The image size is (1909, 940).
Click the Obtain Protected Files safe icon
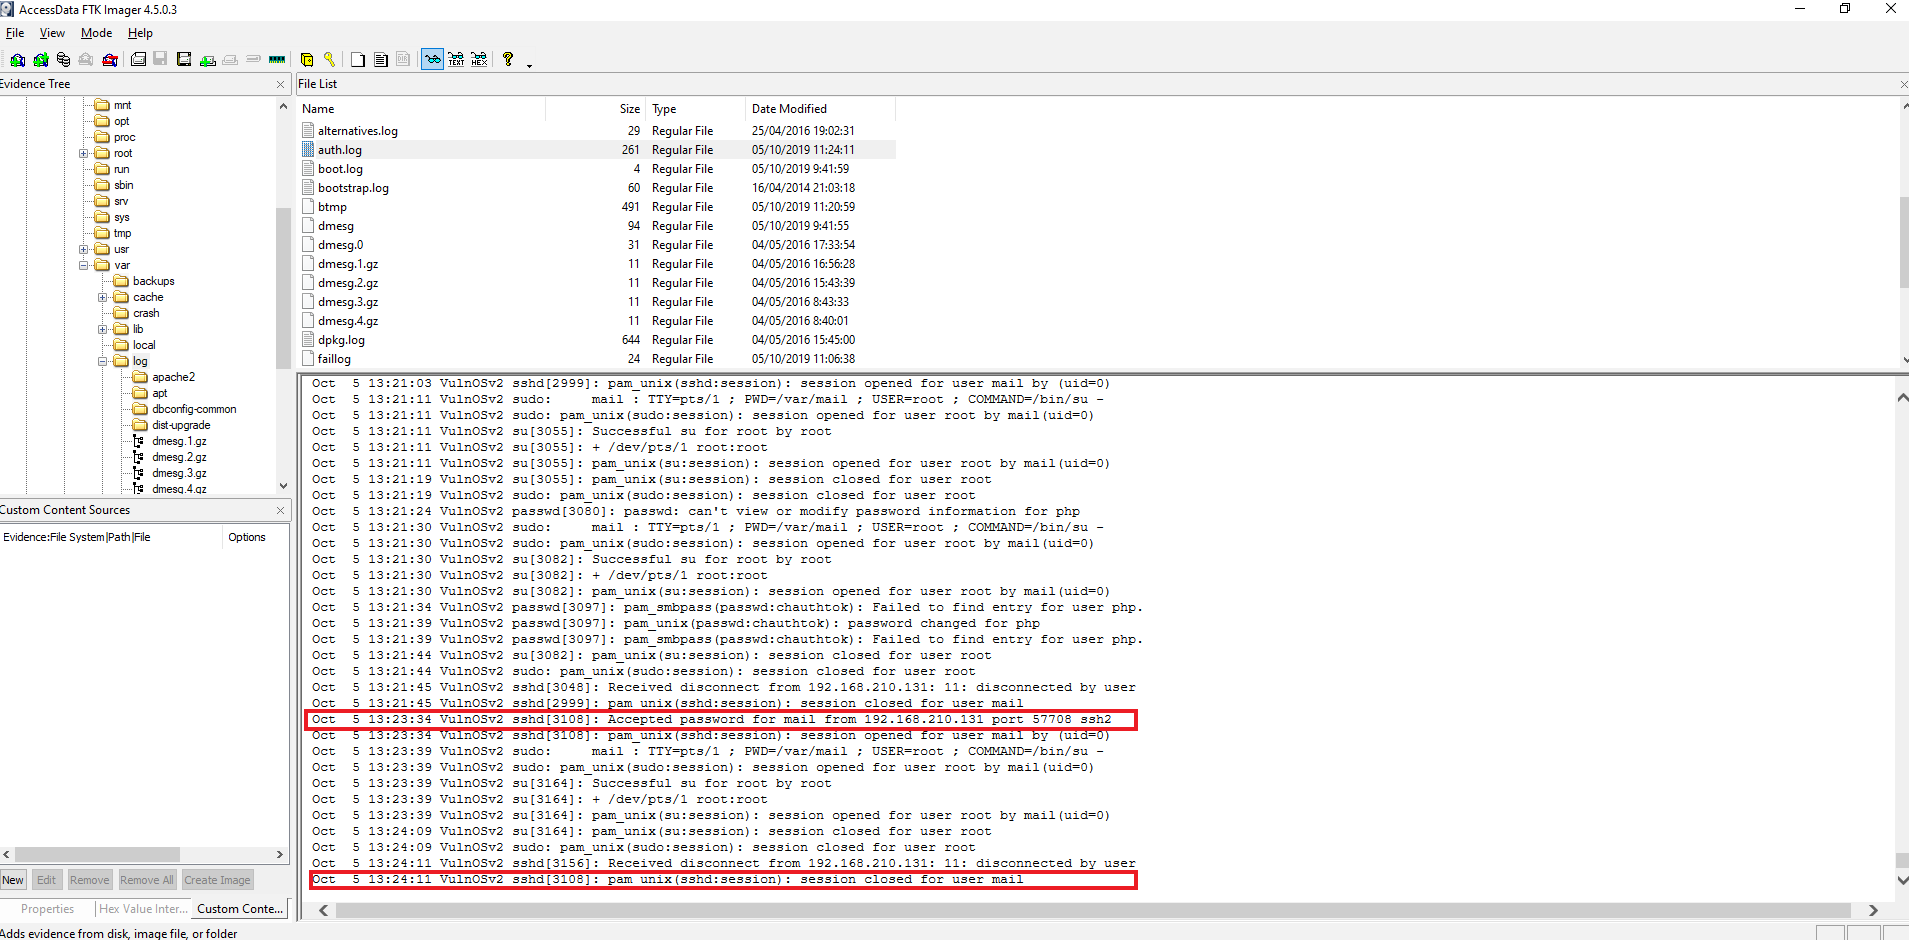(x=307, y=60)
